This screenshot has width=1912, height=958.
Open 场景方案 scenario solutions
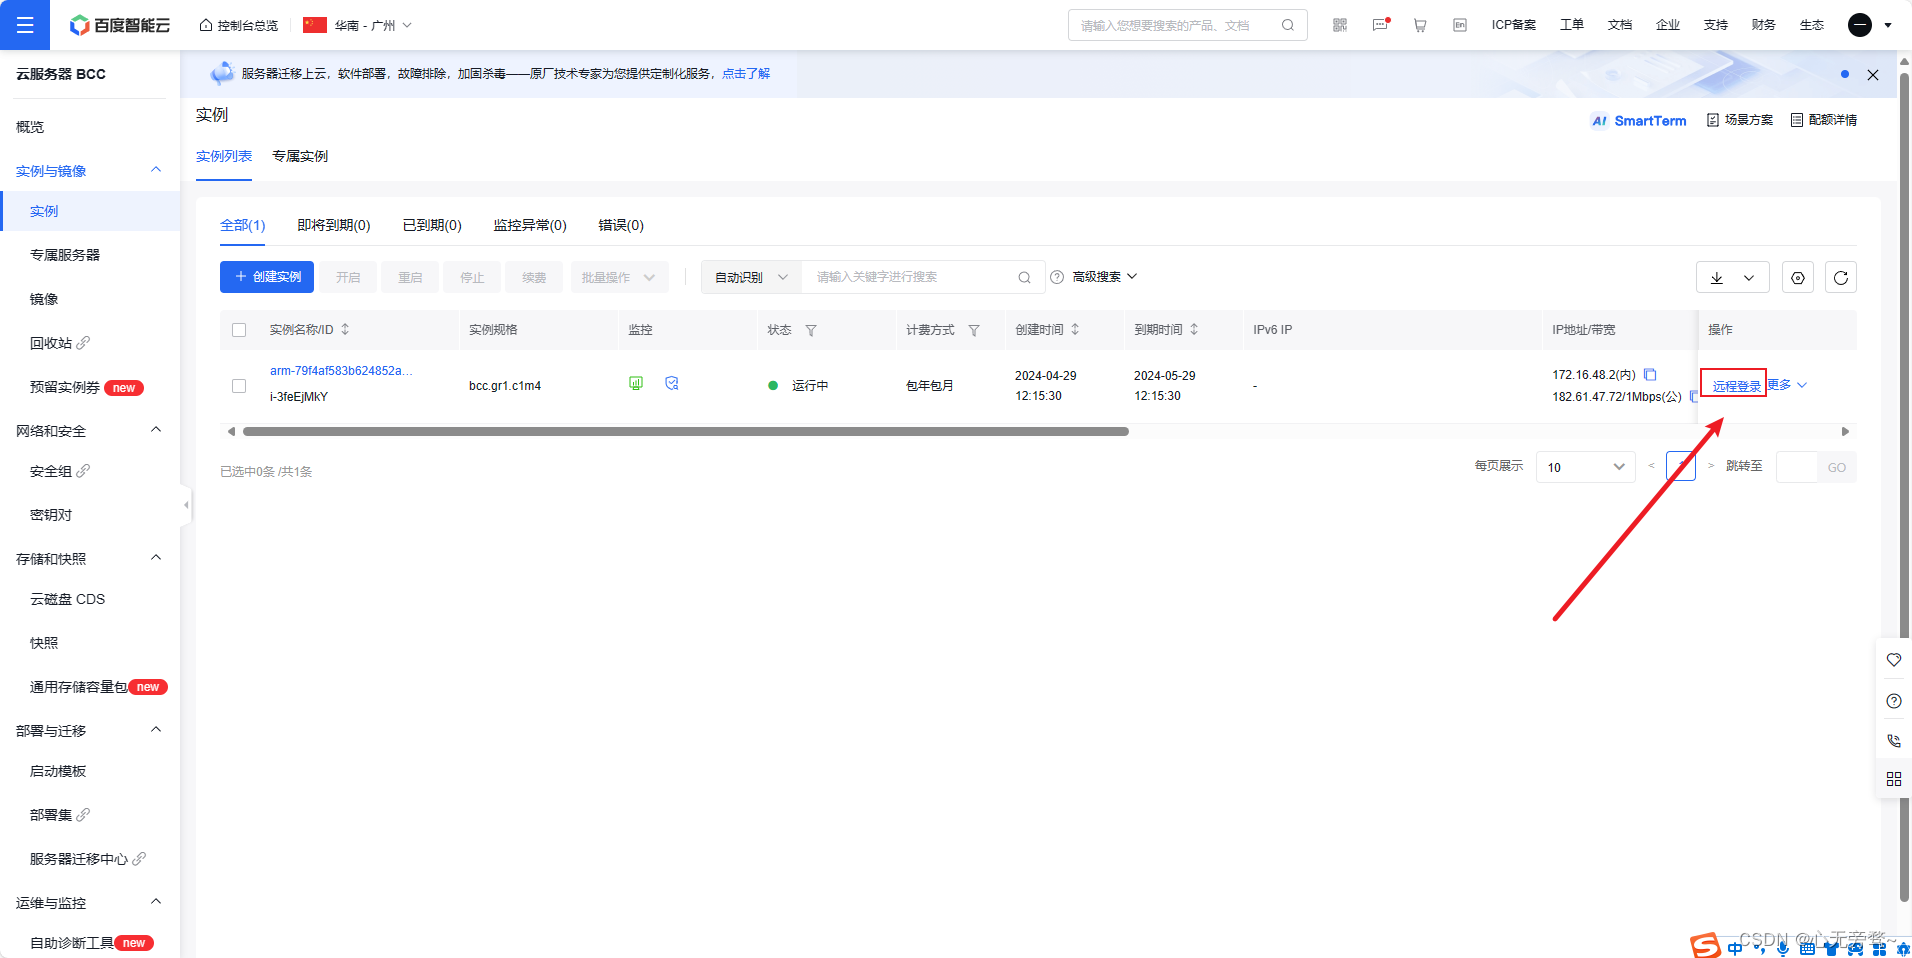coord(1740,120)
